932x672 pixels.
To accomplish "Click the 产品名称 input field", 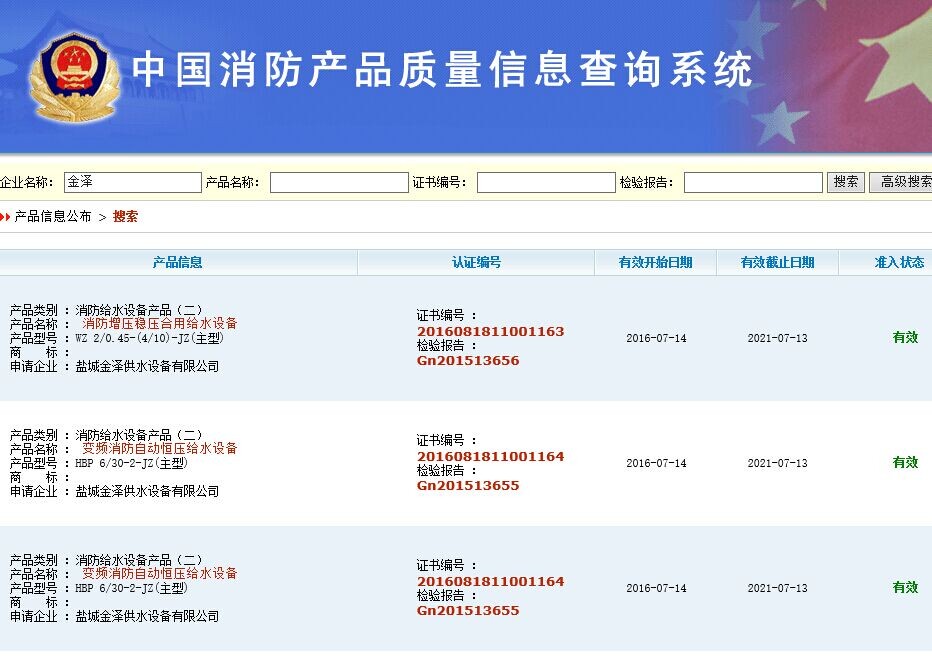I will point(339,182).
